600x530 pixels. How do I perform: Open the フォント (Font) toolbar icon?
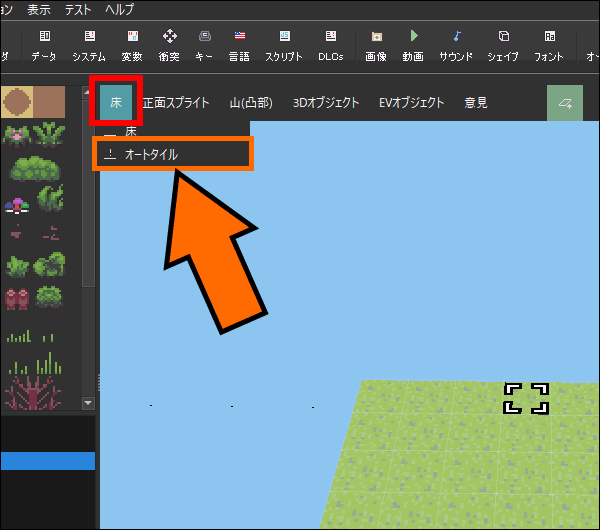click(548, 44)
